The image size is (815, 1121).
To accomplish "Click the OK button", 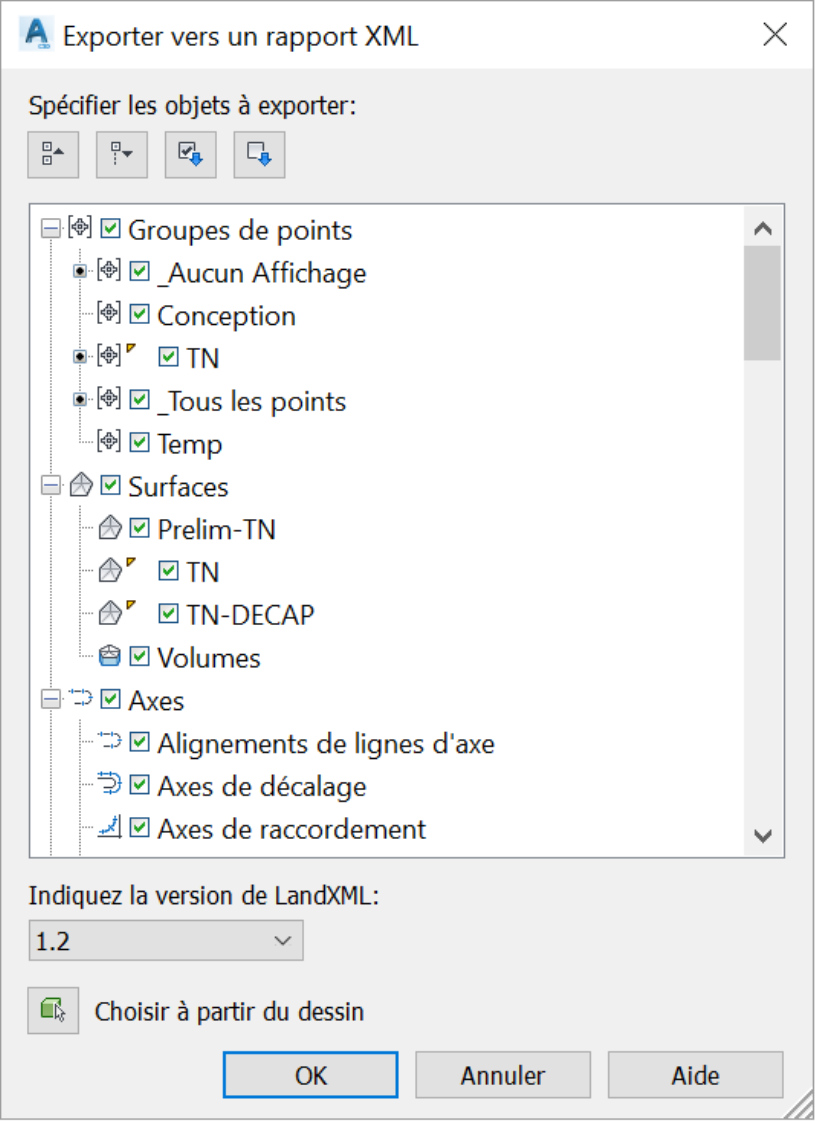I will (x=310, y=1075).
